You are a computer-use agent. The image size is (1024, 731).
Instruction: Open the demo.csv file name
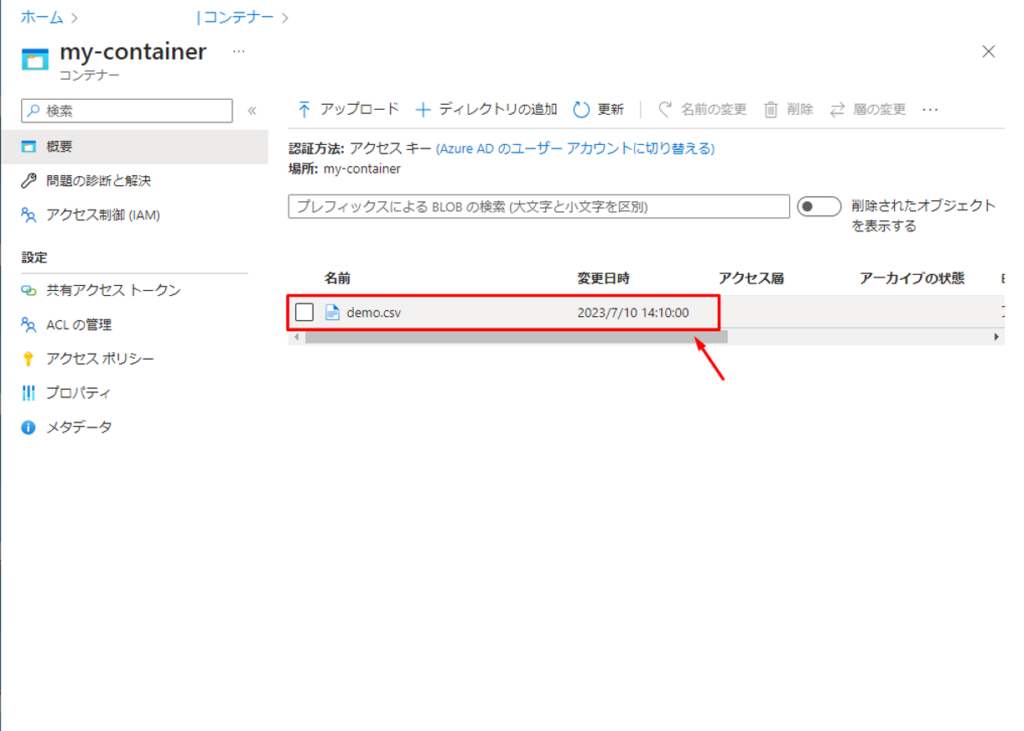coord(374,313)
